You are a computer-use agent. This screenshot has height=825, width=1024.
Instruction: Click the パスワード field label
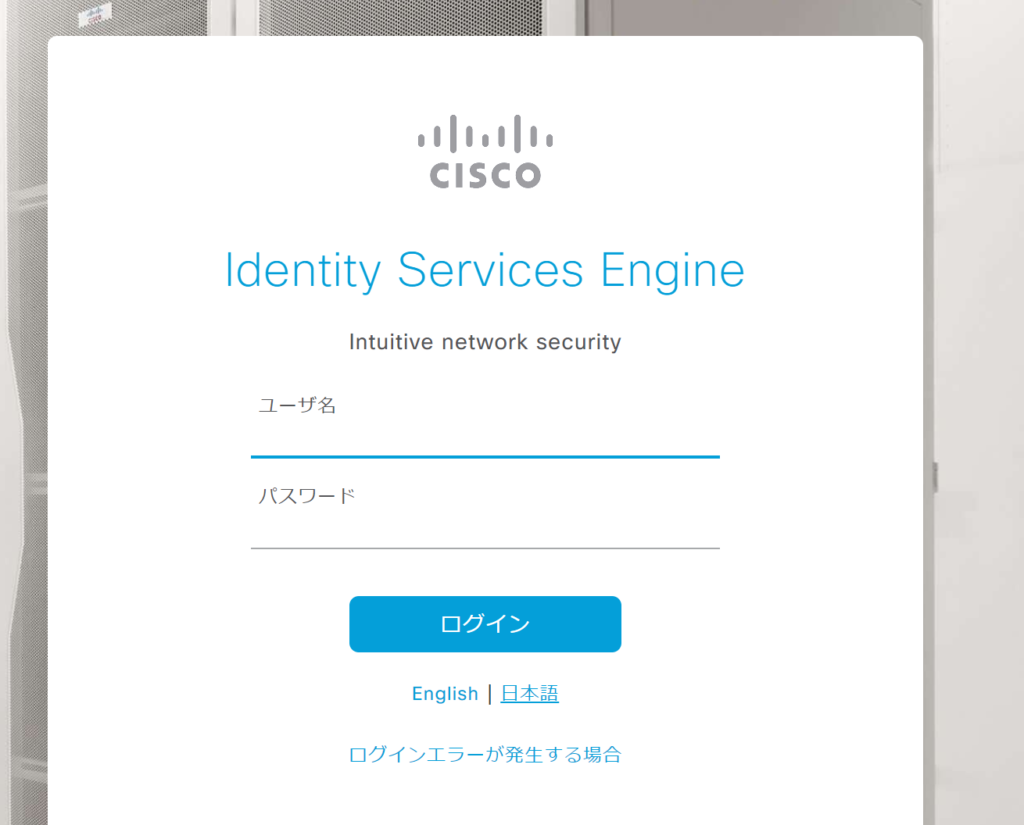[x=307, y=495]
